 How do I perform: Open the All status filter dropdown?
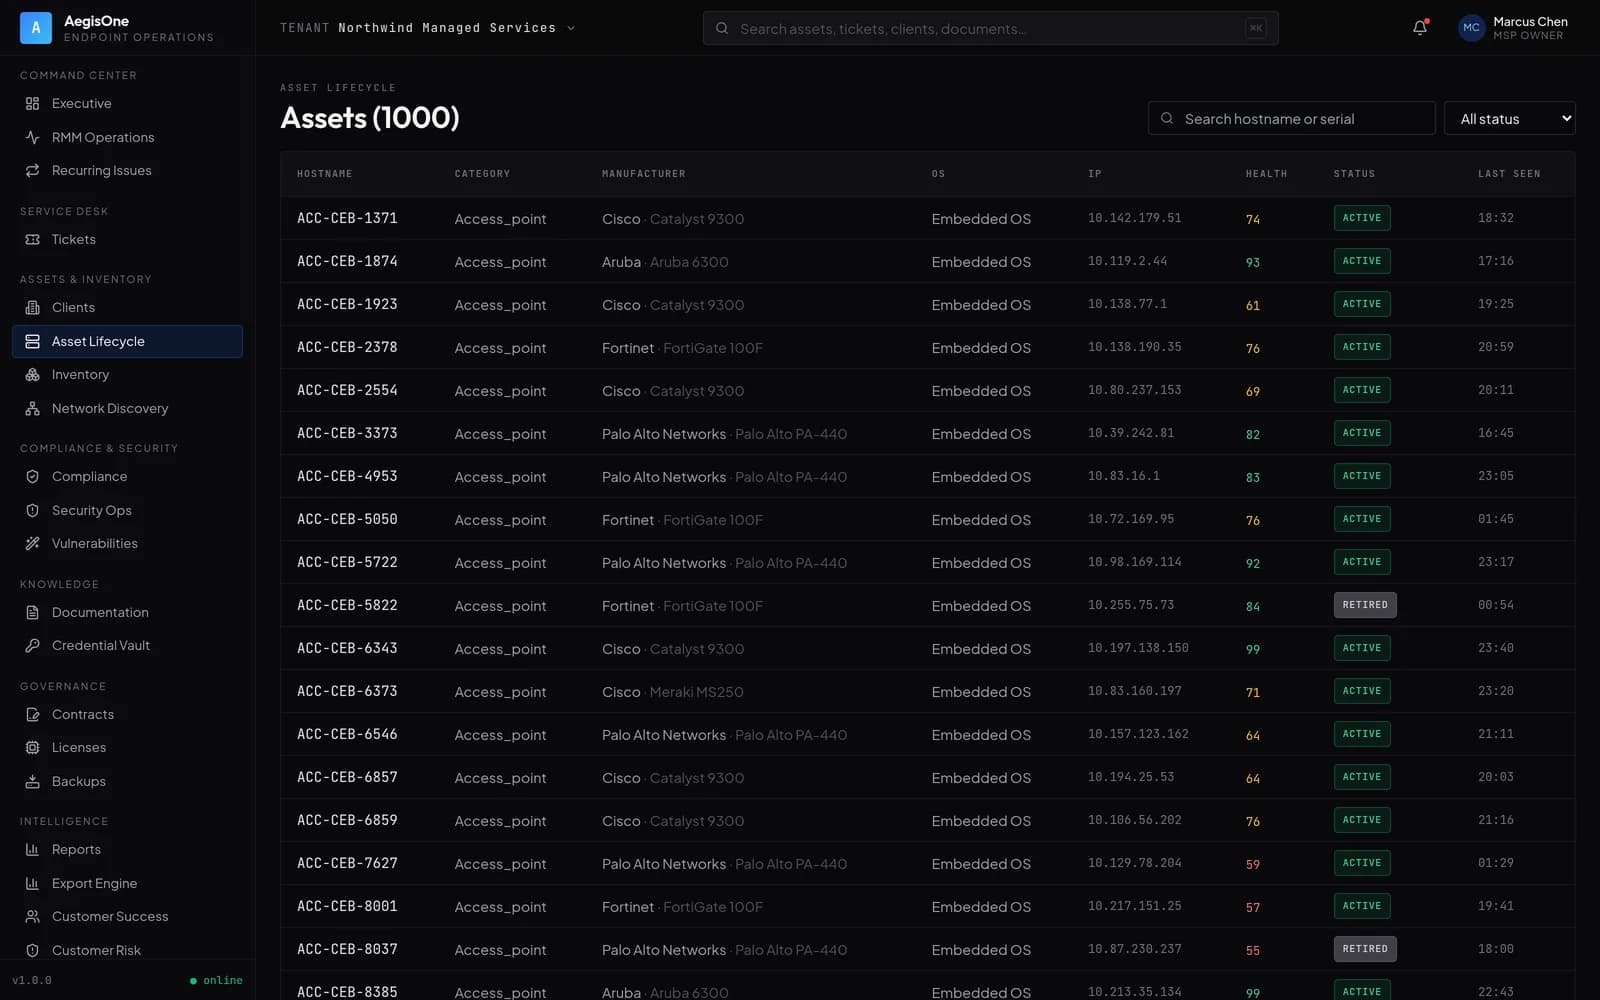coord(1510,119)
